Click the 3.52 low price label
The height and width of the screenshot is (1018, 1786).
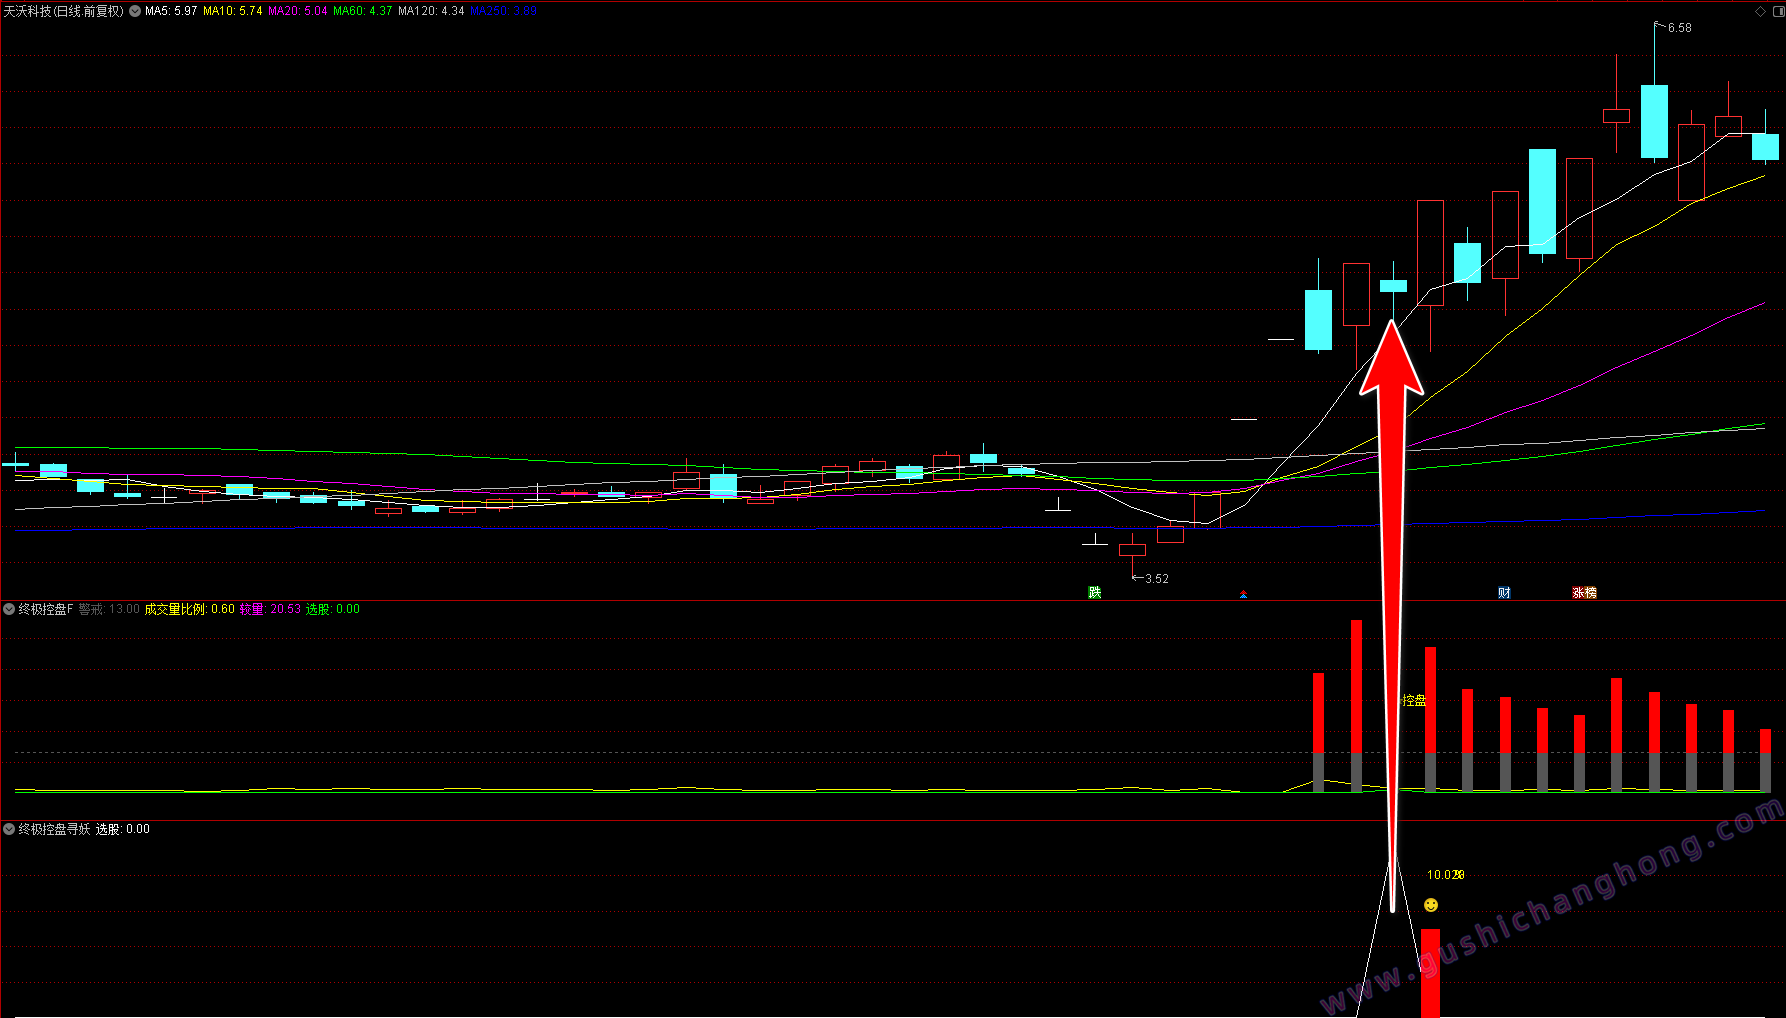[1157, 579]
